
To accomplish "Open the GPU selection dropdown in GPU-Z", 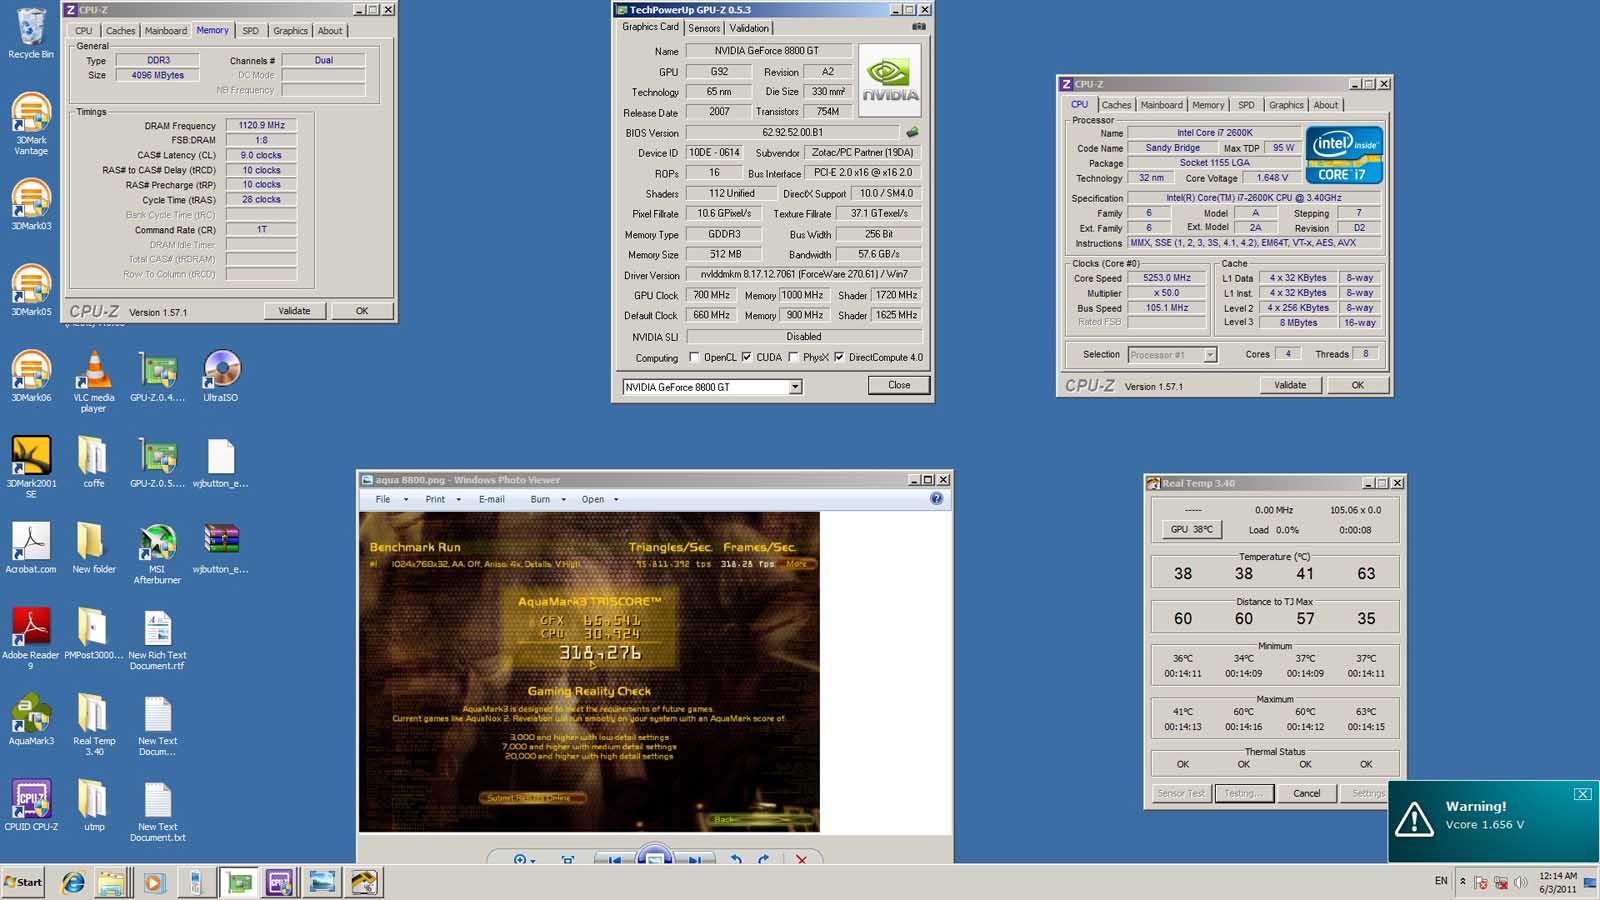I will [795, 387].
